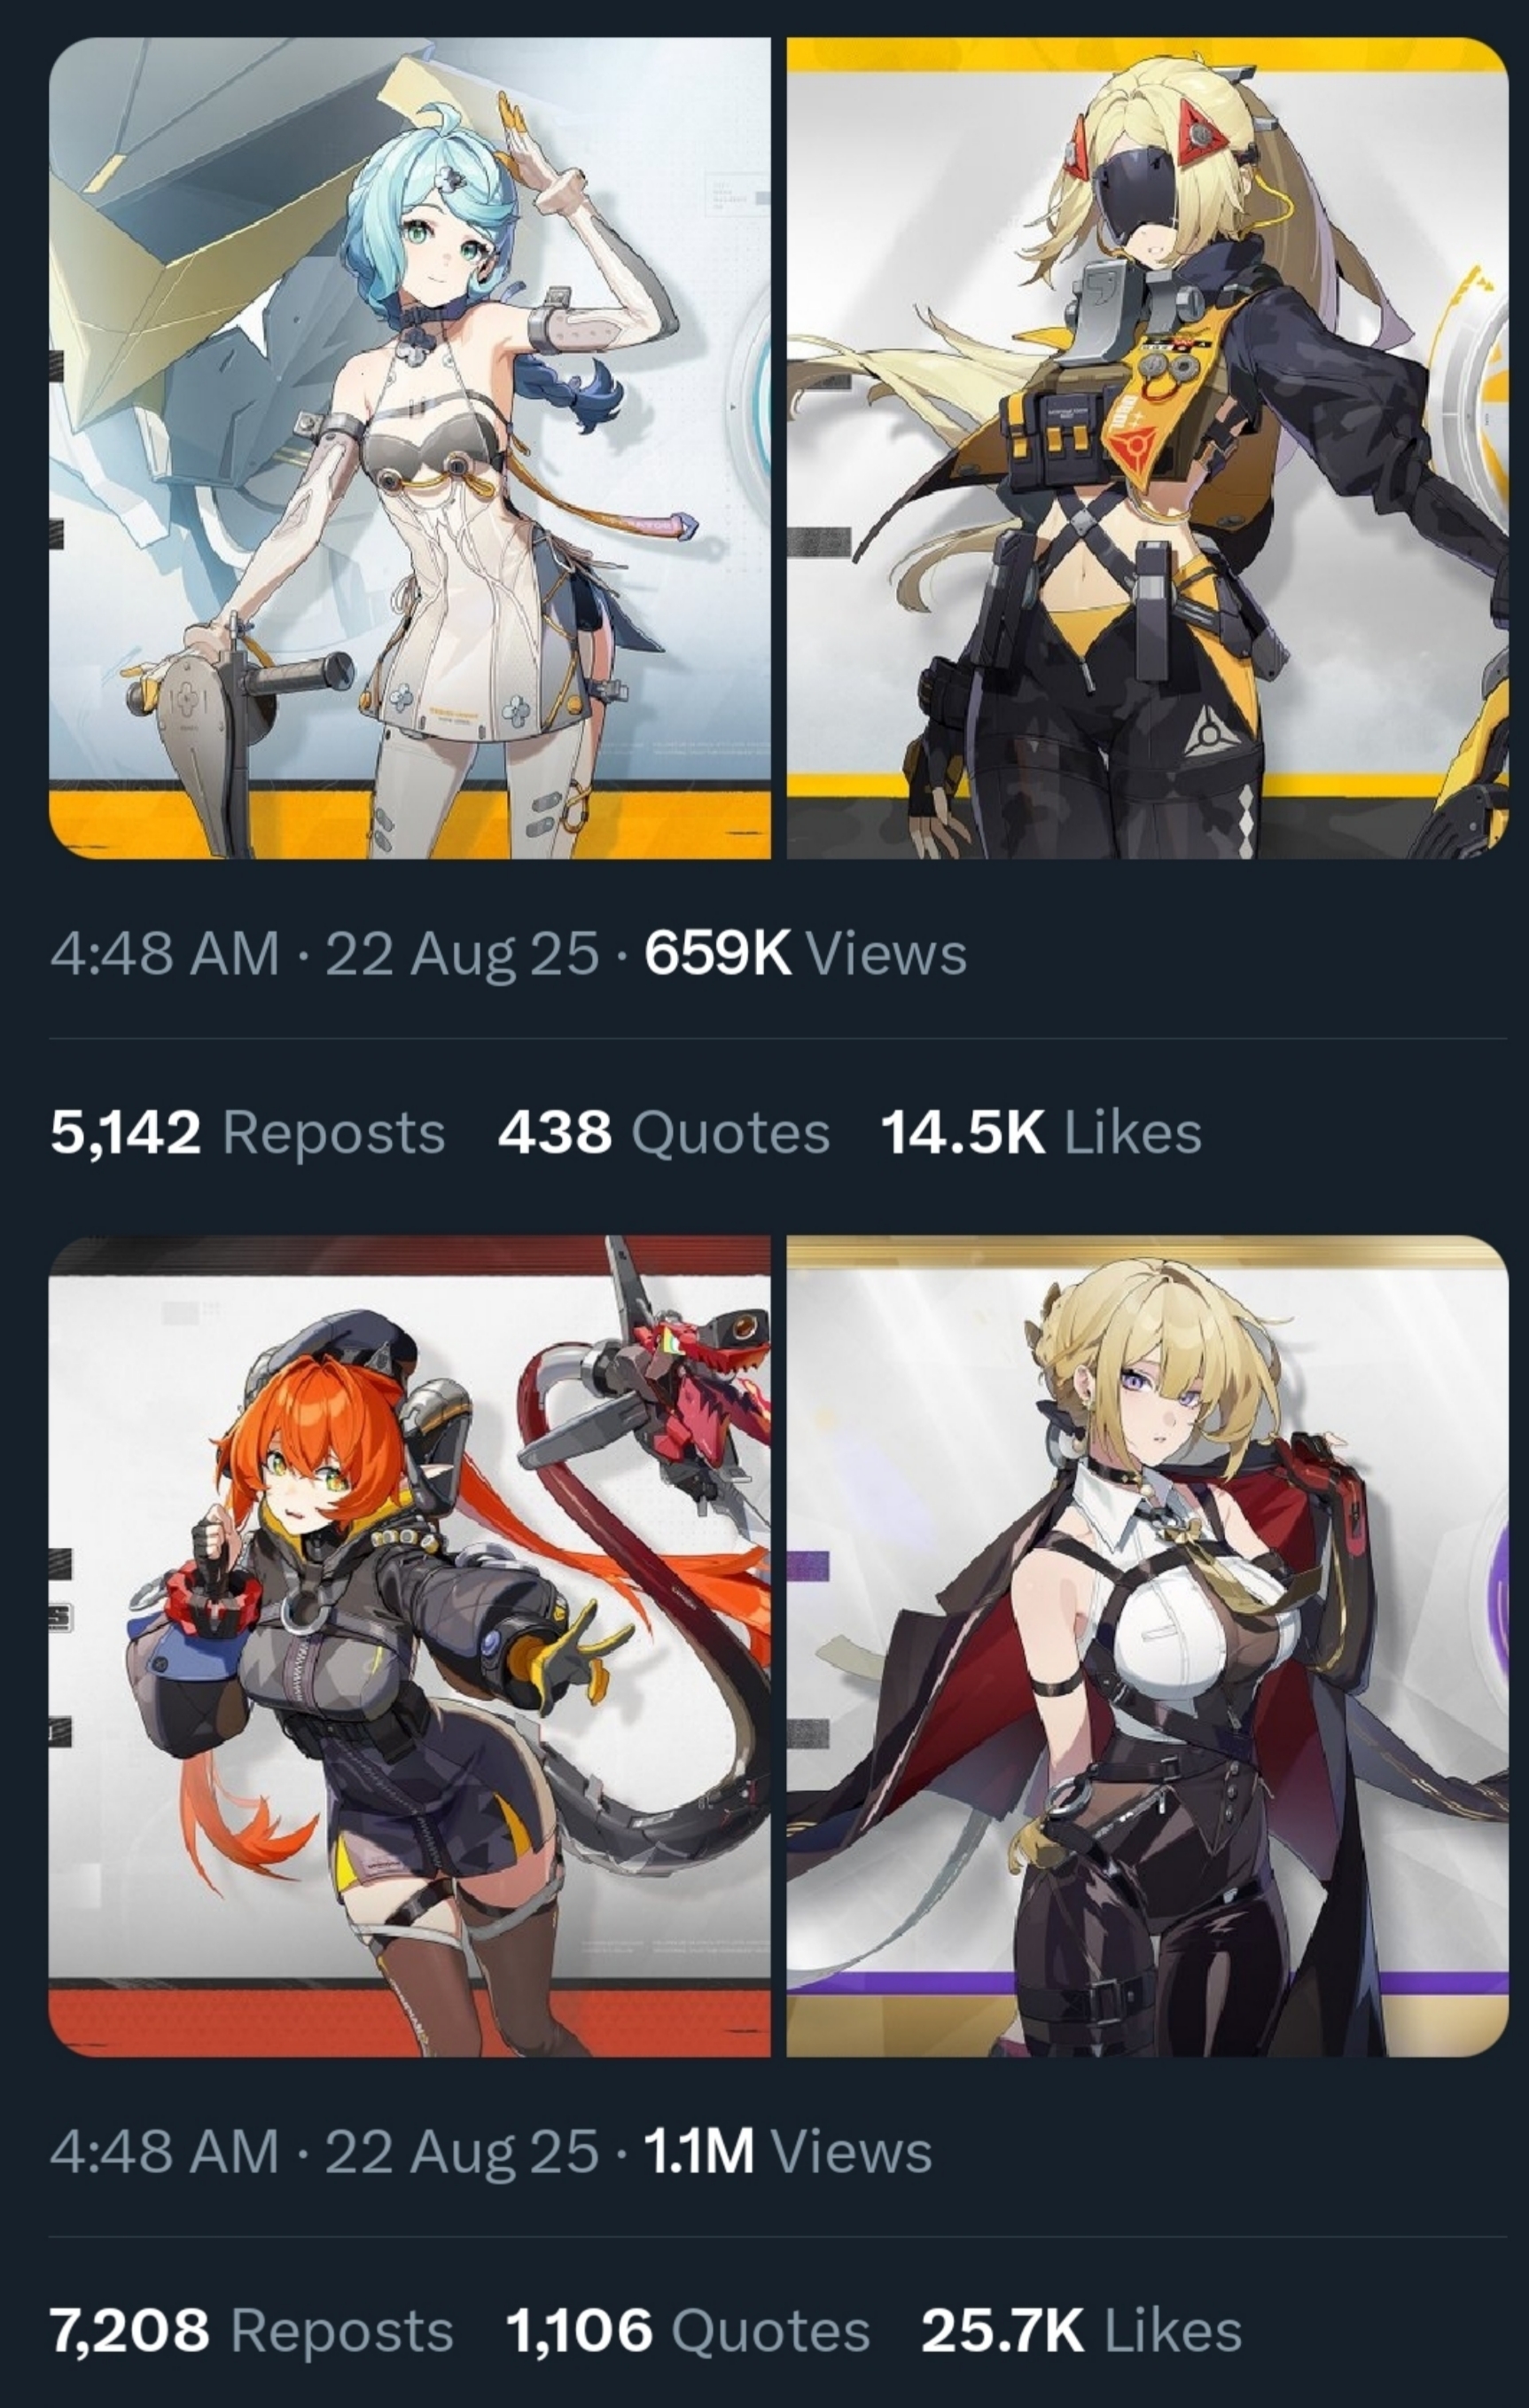The image size is (1529, 2408).
Task: Click the 659K Views counter
Action: click(805, 953)
